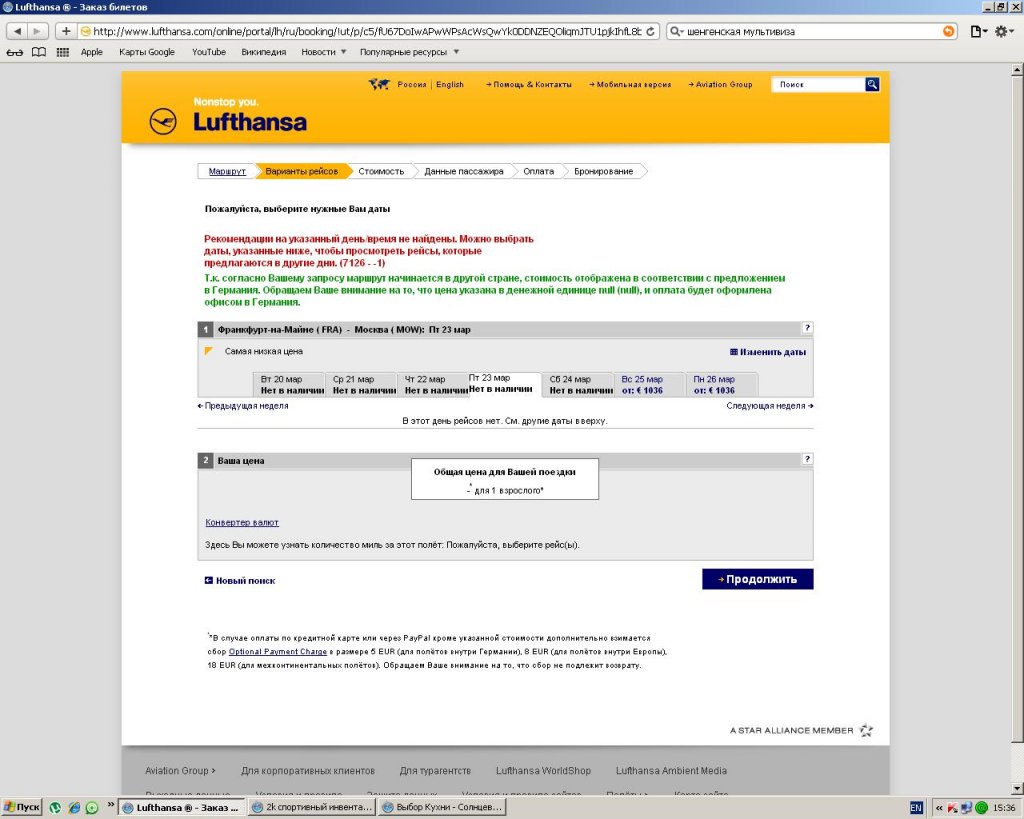This screenshot has height=819, width=1024.
Task: Open the Apple bookmark
Action: tap(91, 52)
